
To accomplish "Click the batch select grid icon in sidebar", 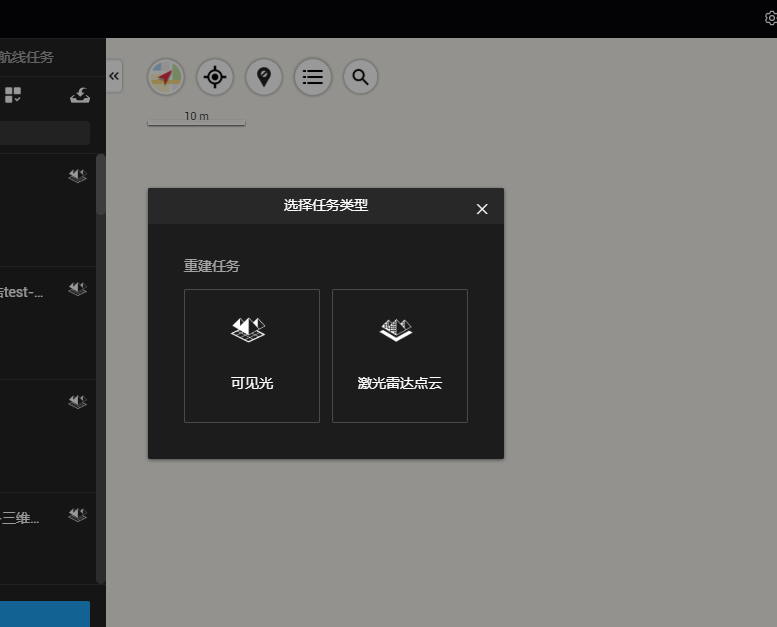I will pos(13,95).
